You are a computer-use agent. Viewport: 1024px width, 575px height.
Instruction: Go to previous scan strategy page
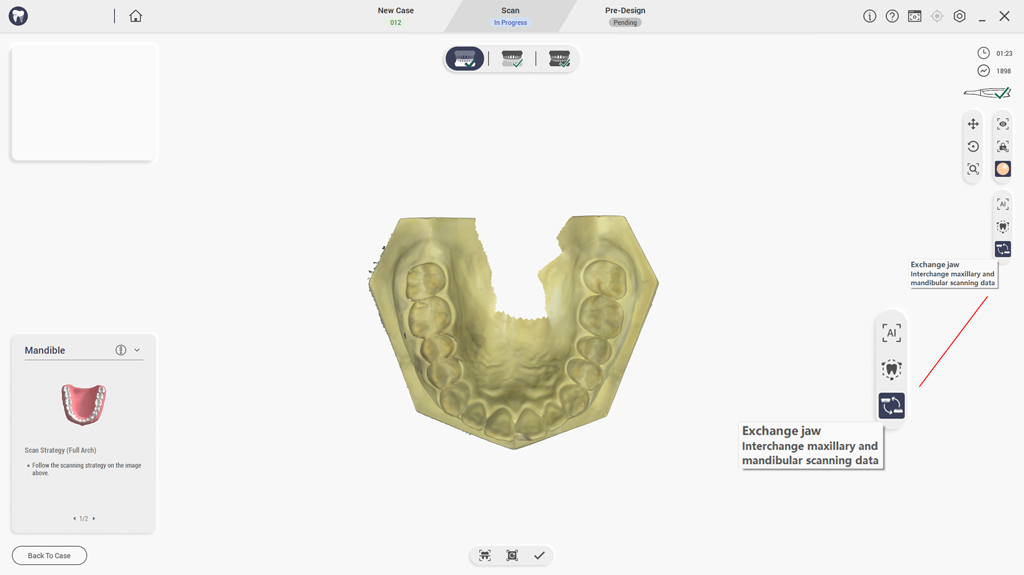pos(74,519)
